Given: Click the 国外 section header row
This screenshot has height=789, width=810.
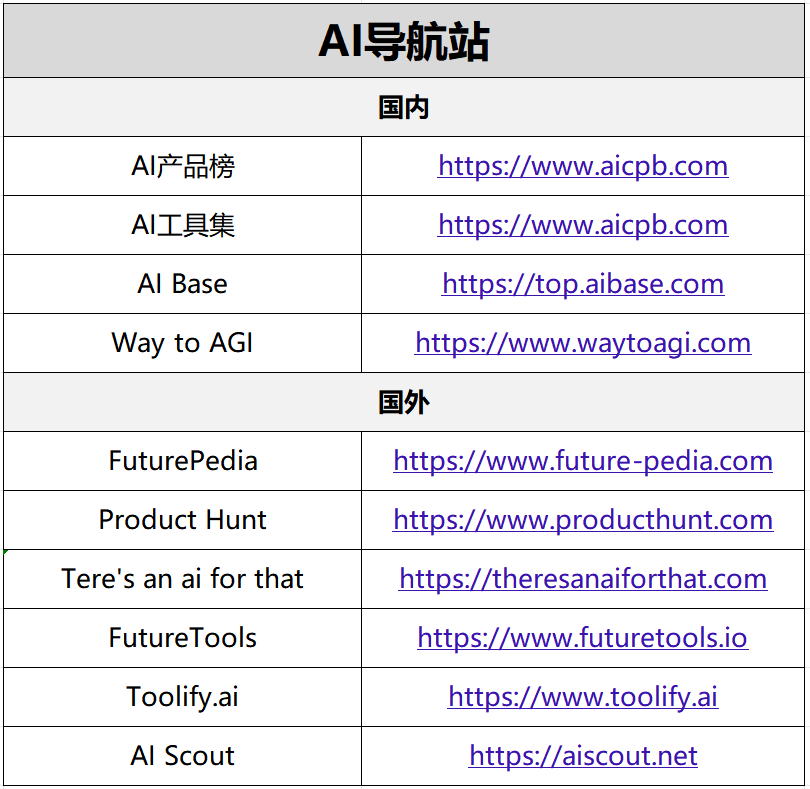Looking at the screenshot, I should coord(404,402).
